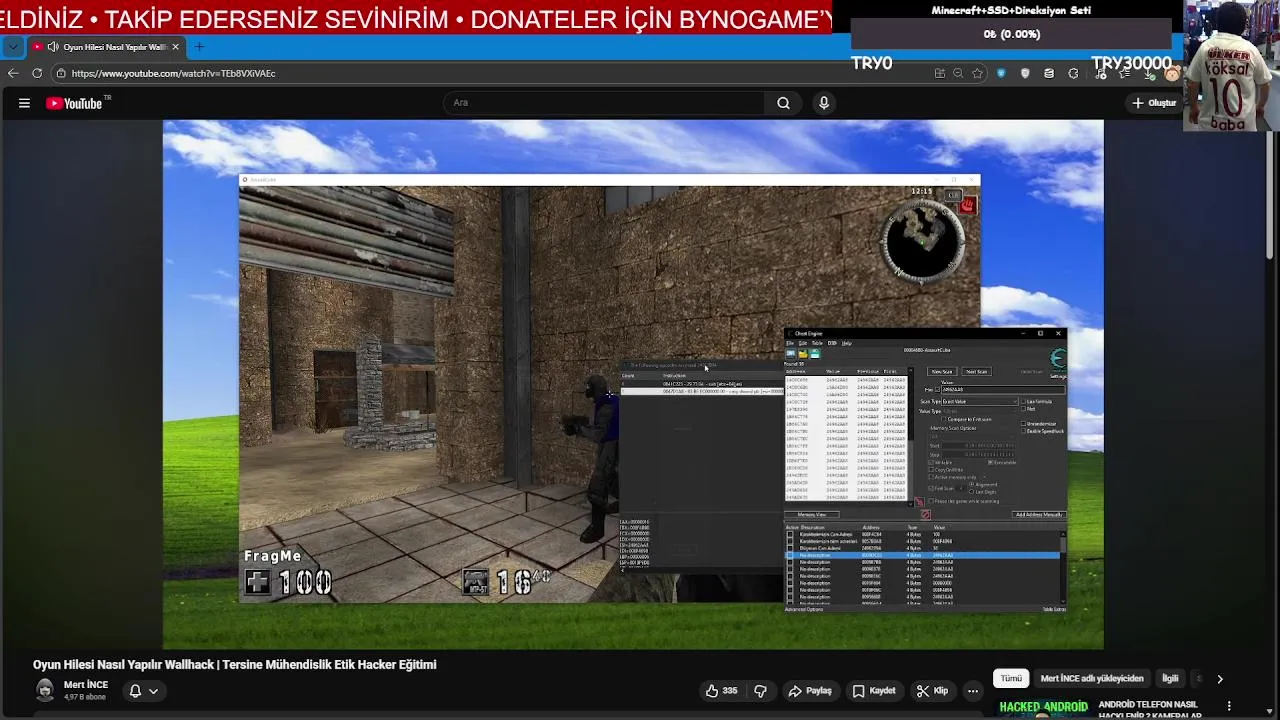Open the ANDROİD TELEFON NASIL video title
This screenshot has width=1280, height=720.
(x=1148, y=709)
